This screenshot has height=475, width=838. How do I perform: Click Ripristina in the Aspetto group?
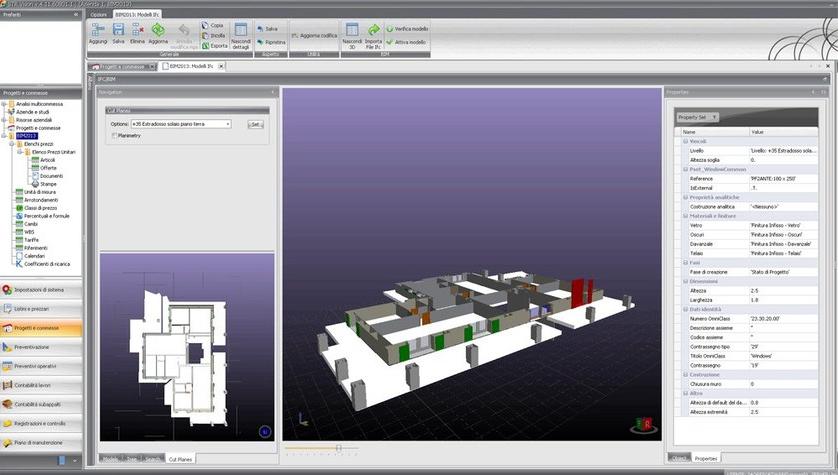271,42
